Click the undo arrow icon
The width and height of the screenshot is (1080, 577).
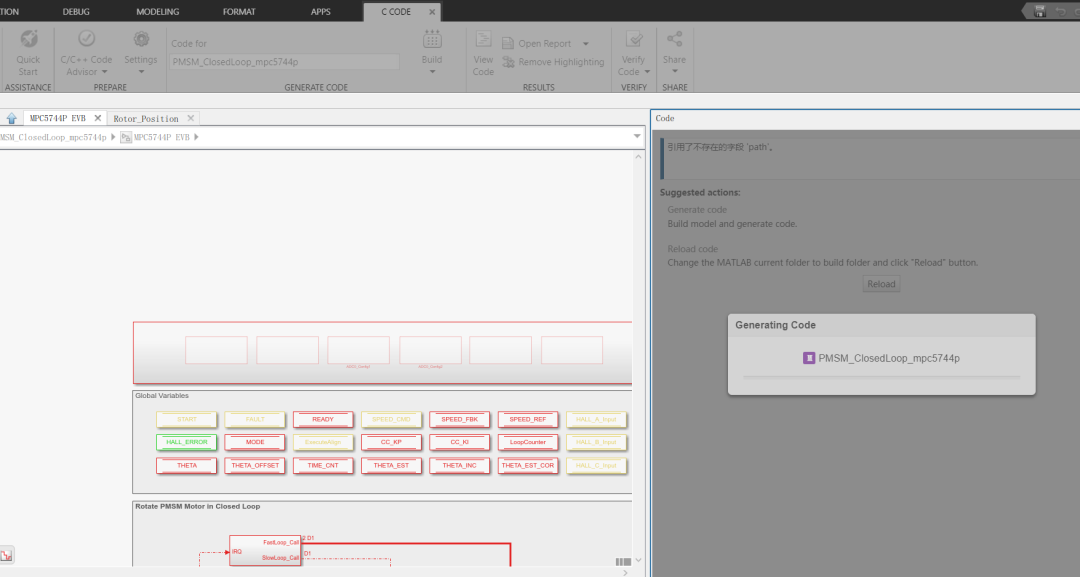pyautogui.click(x=1061, y=11)
